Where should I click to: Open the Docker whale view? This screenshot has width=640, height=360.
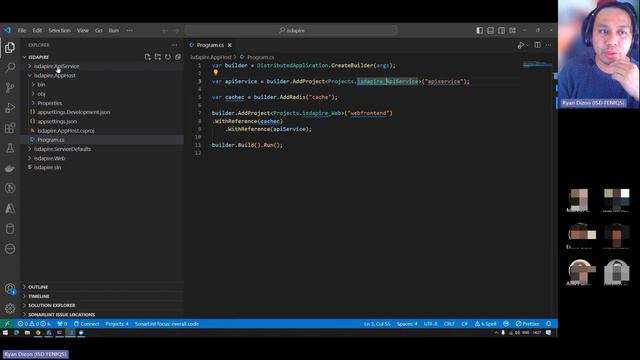click(10, 168)
